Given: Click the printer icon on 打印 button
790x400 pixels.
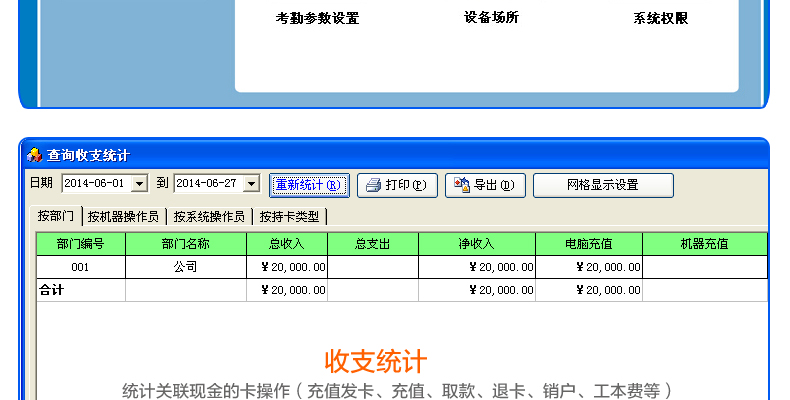Looking at the screenshot, I should [x=373, y=185].
